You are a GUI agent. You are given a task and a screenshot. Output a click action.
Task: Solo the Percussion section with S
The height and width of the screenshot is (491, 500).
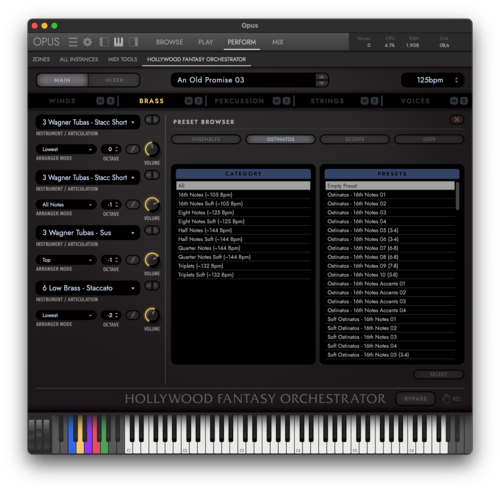click(287, 101)
